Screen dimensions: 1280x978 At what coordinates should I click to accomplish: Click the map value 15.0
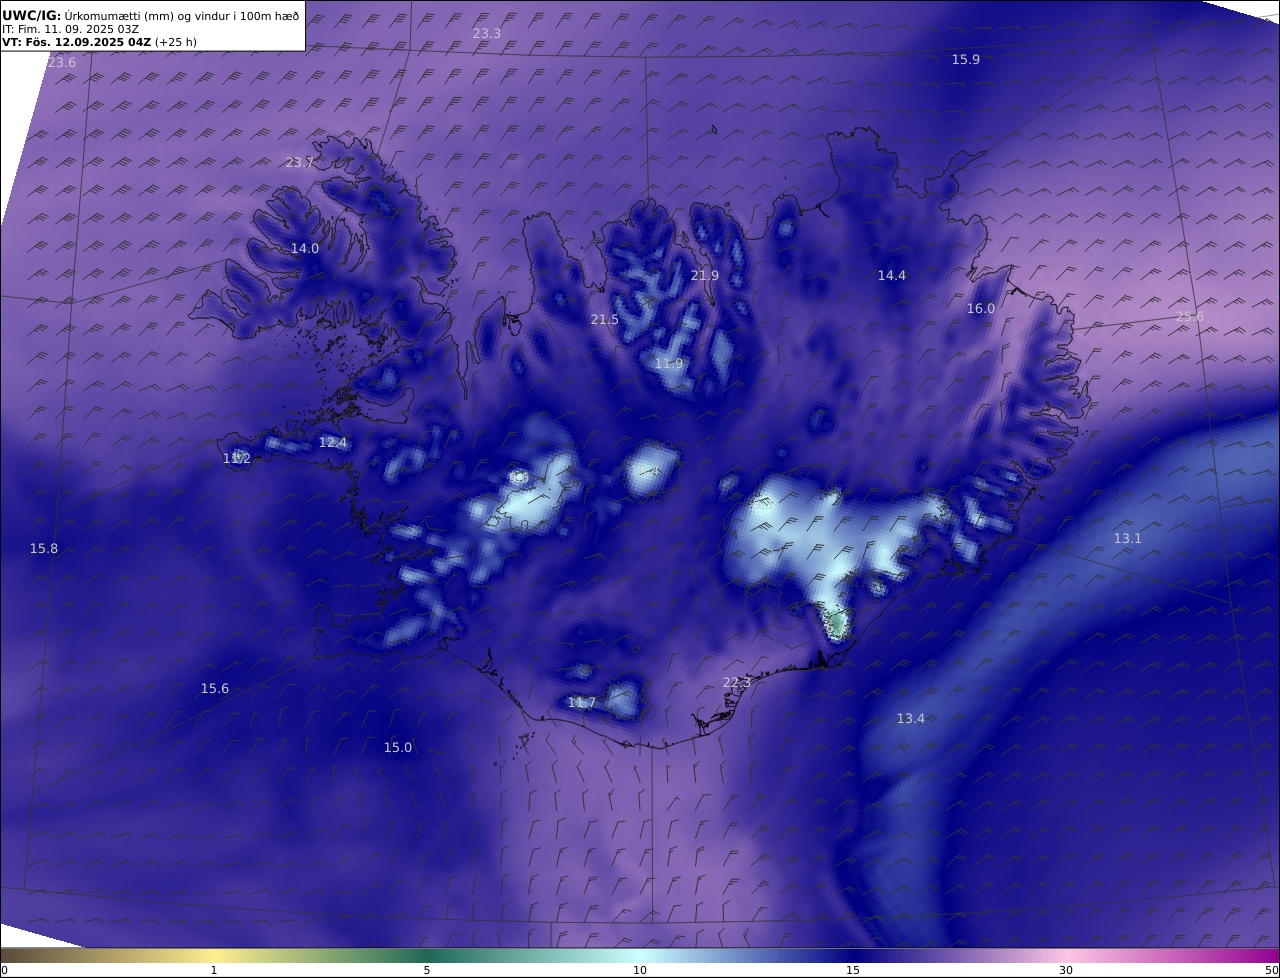point(398,747)
